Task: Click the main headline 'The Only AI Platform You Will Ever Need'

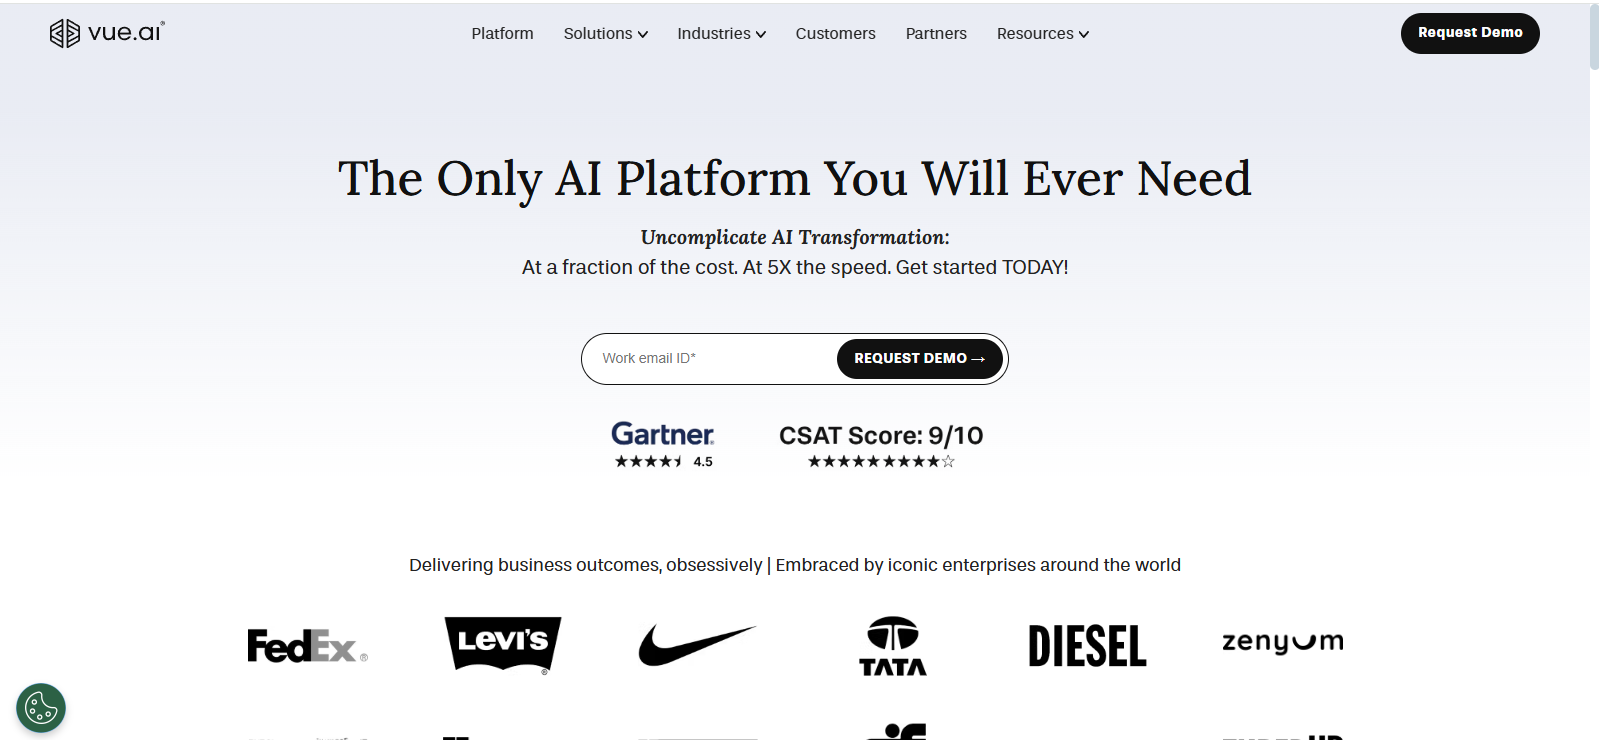Action: pyautogui.click(x=795, y=178)
